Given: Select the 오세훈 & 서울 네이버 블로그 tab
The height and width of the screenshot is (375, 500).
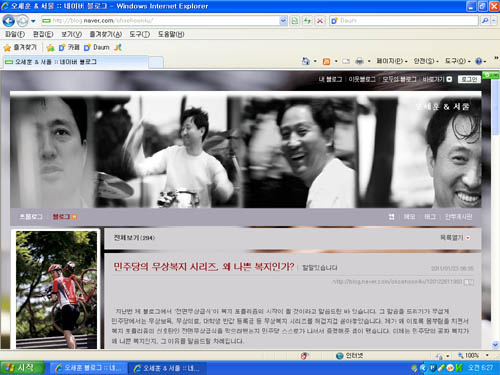Looking at the screenshot, I should click(x=75, y=62).
